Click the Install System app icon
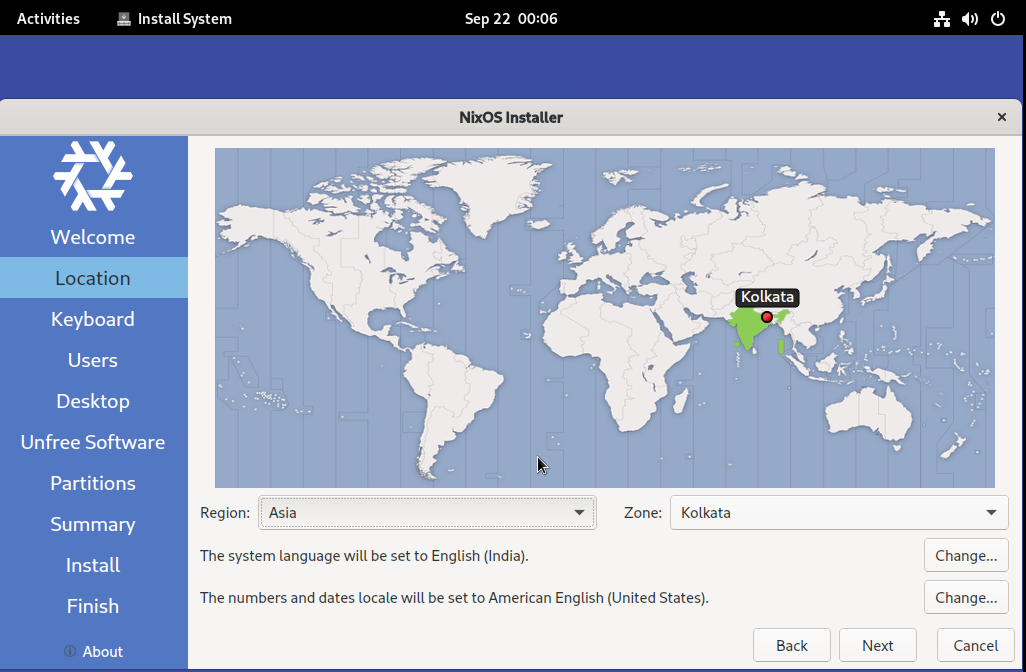Viewport: 1026px width, 672px height. pyautogui.click(x=124, y=19)
